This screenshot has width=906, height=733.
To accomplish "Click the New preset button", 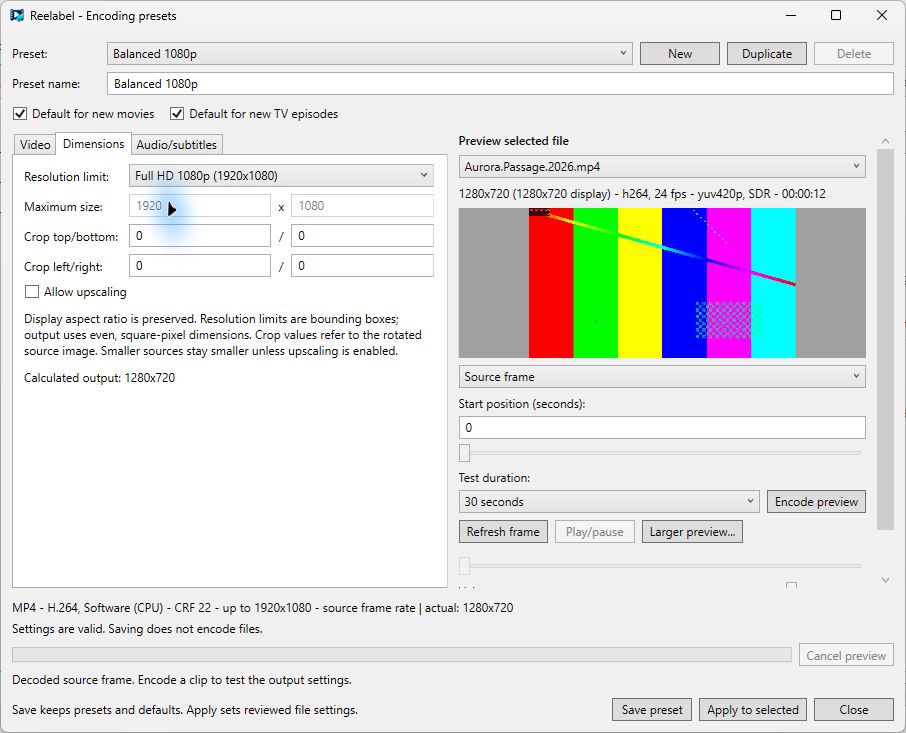I will click(680, 54).
